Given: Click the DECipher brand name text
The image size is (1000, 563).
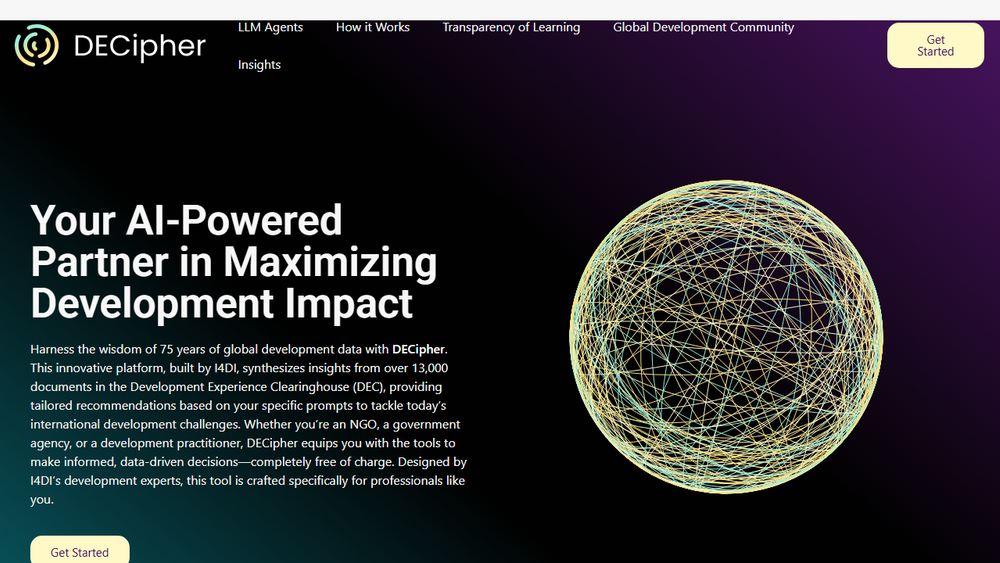Looking at the screenshot, I should (140, 47).
